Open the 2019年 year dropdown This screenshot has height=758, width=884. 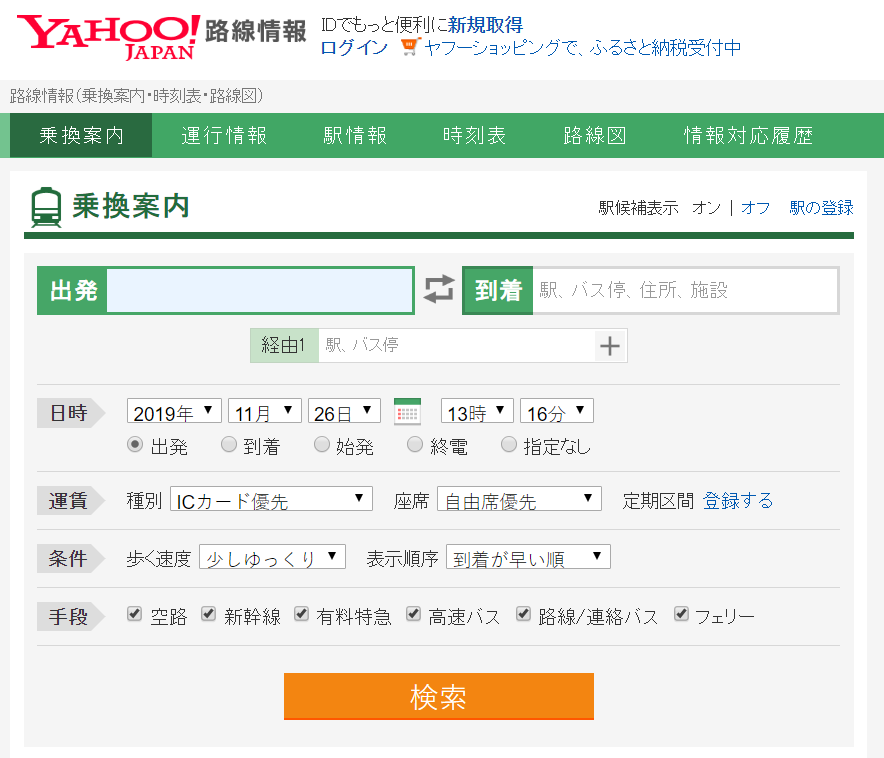pos(174,411)
